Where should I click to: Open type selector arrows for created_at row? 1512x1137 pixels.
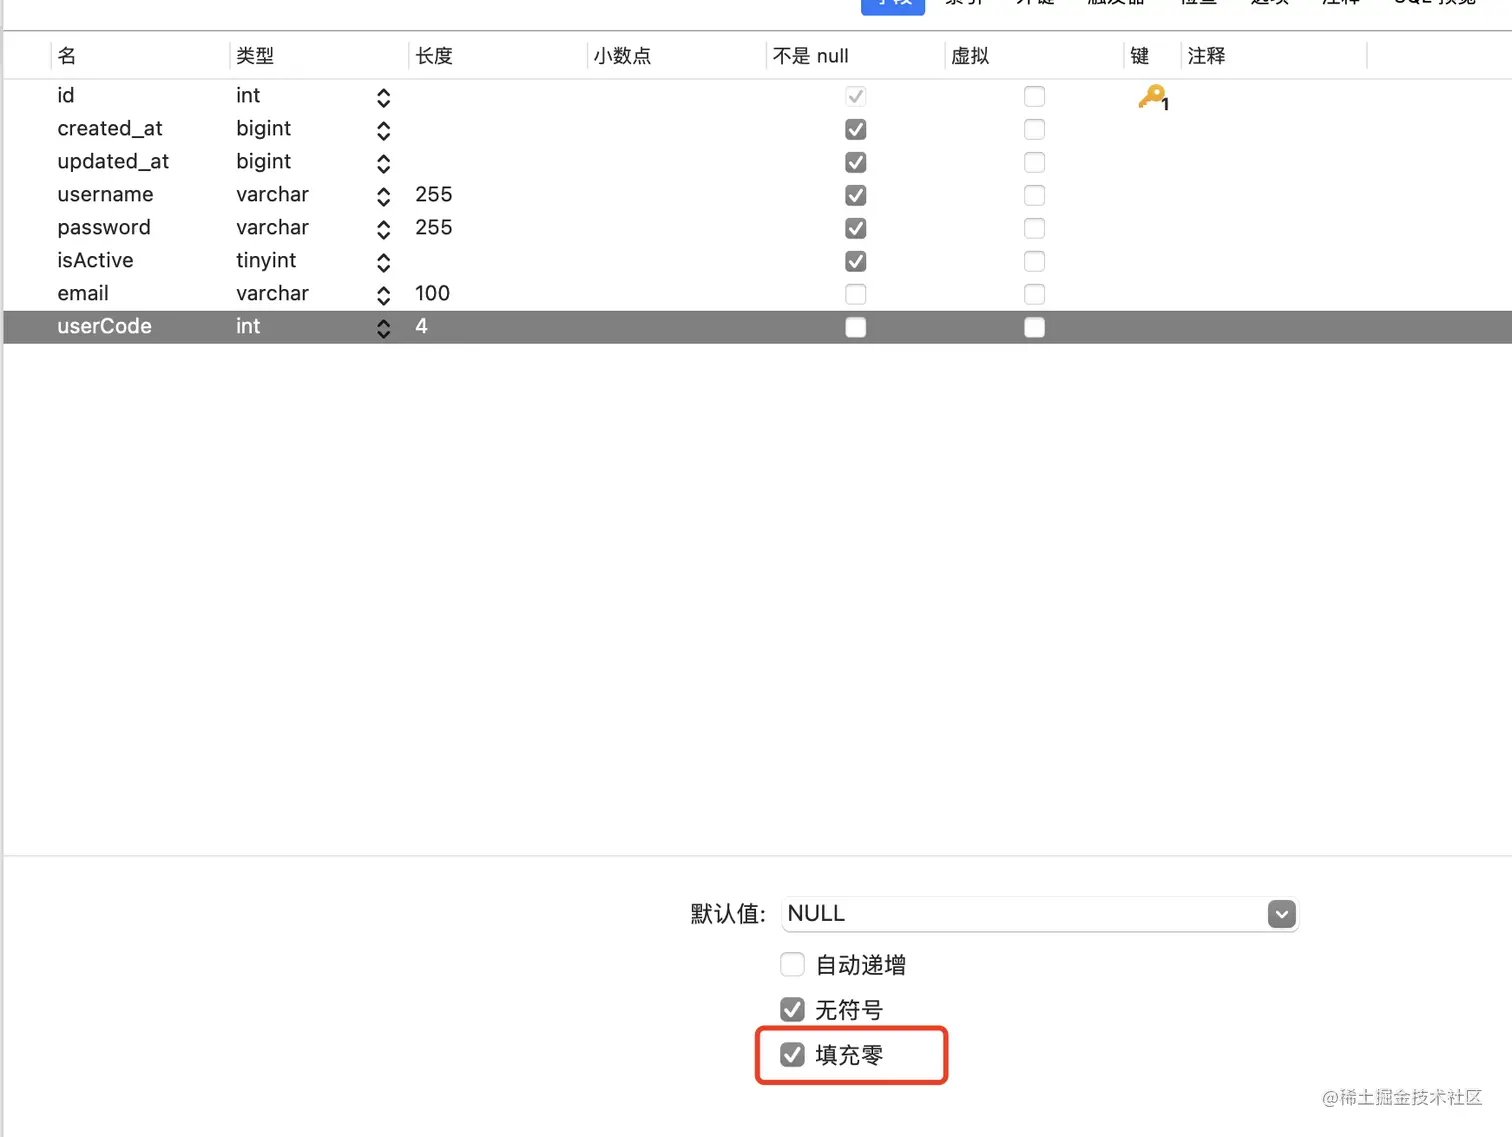click(383, 130)
